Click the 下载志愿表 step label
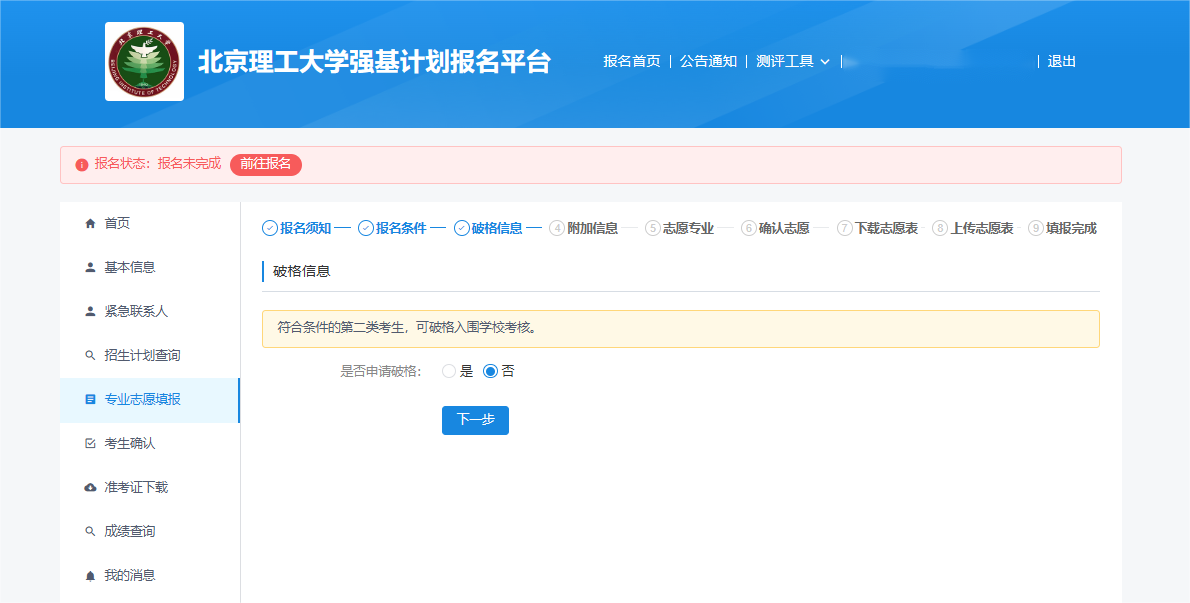The image size is (1190, 603). (x=886, y=228)
